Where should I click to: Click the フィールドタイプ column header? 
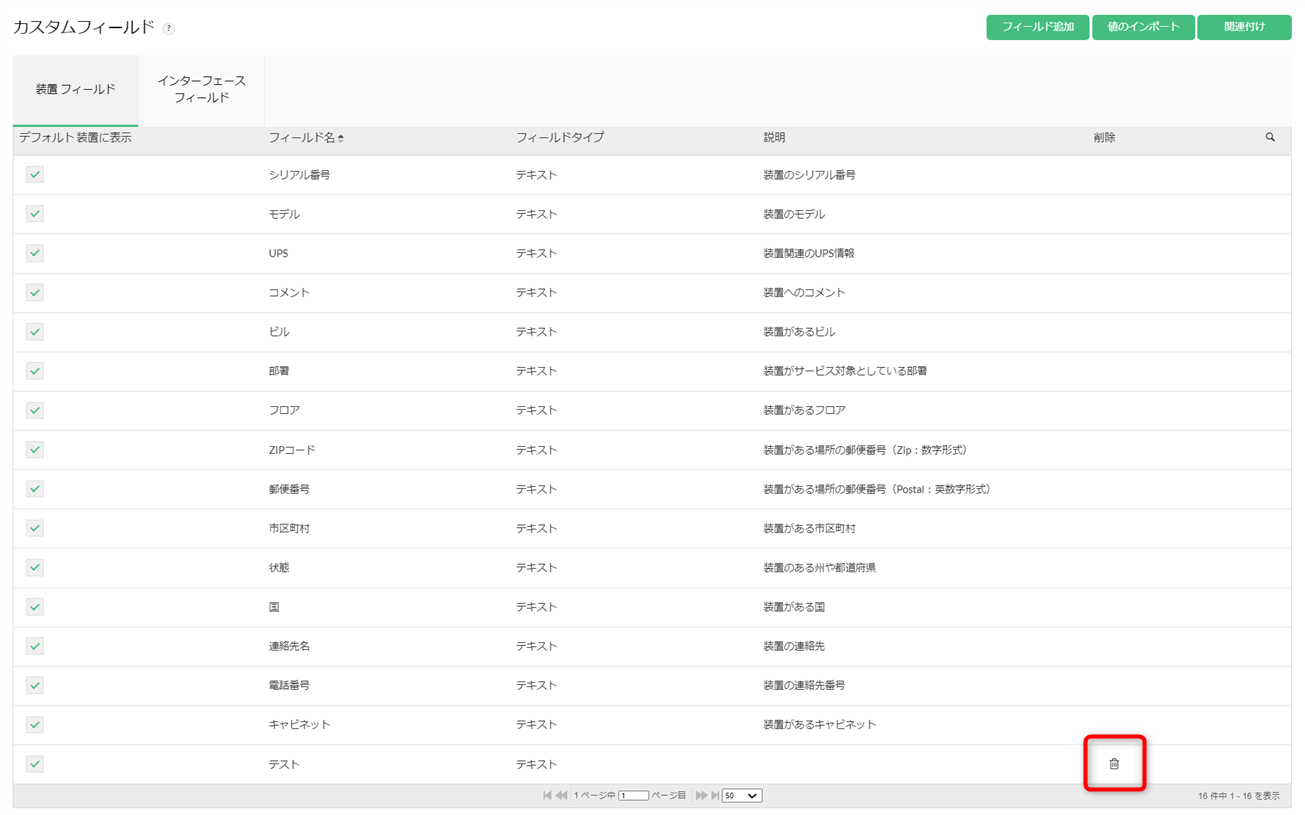(560, 138)
